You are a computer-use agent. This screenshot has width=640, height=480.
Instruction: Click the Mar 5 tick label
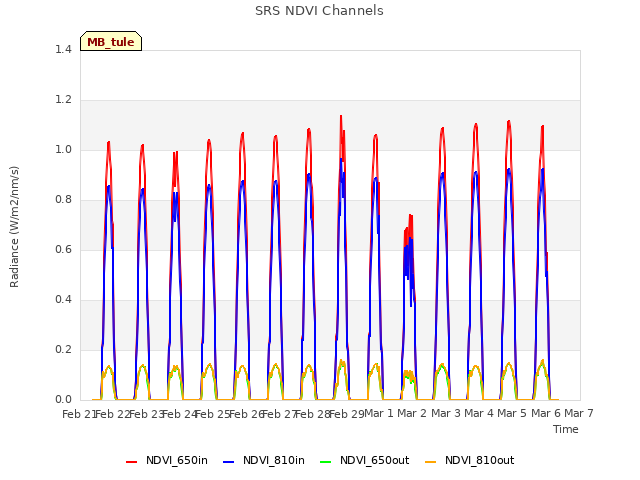[512, 413]
